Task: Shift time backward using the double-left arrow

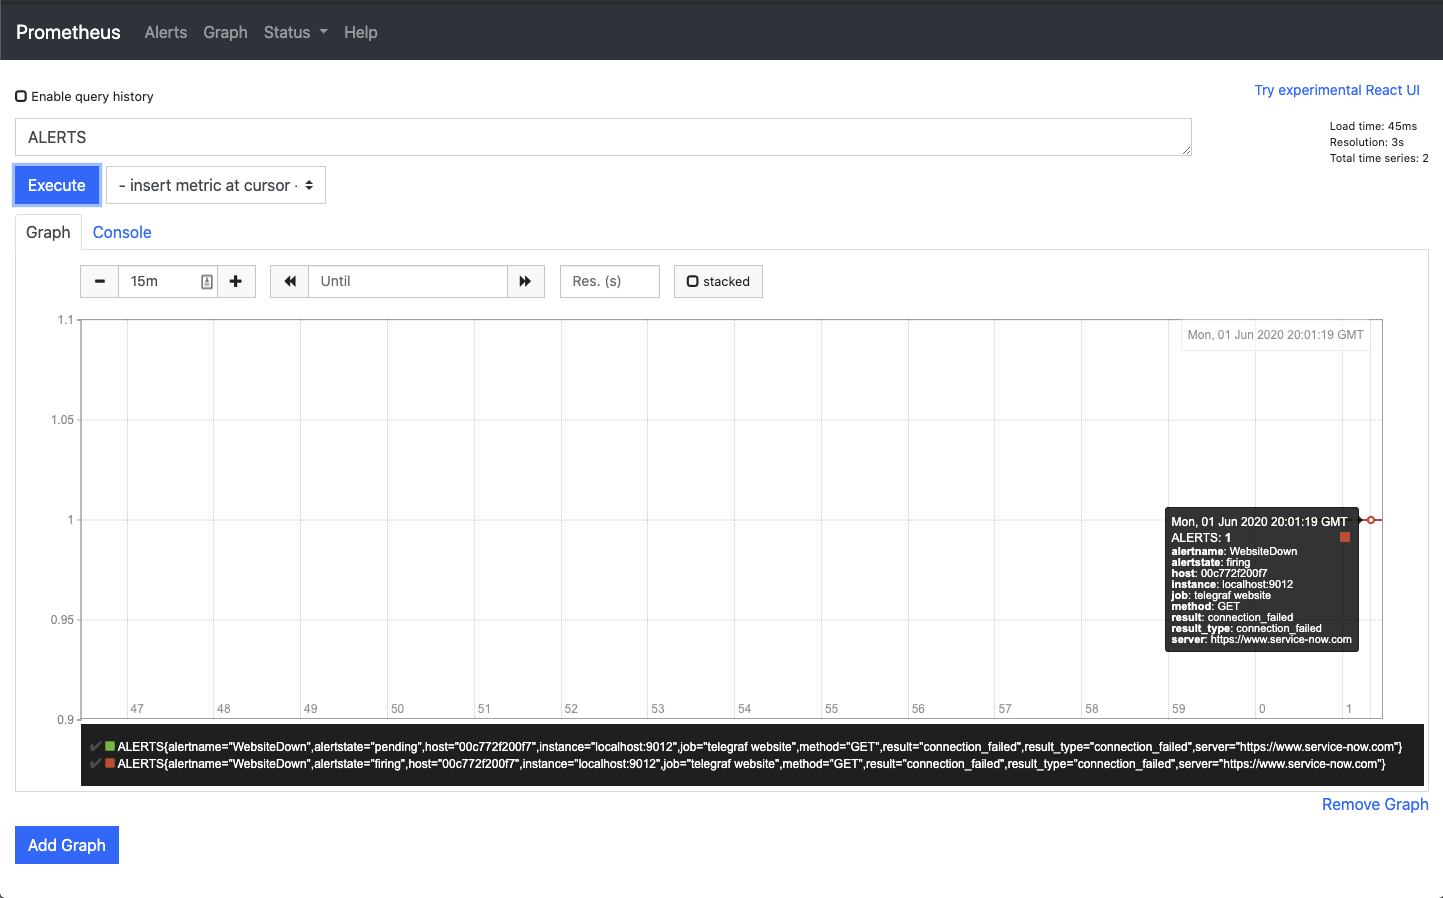Action: (288, 281)
